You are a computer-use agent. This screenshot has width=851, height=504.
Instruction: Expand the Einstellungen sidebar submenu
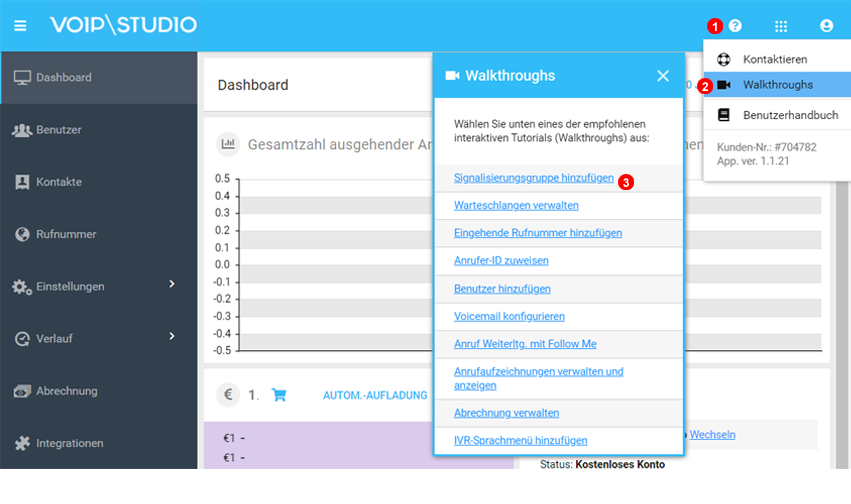[171, 285]
